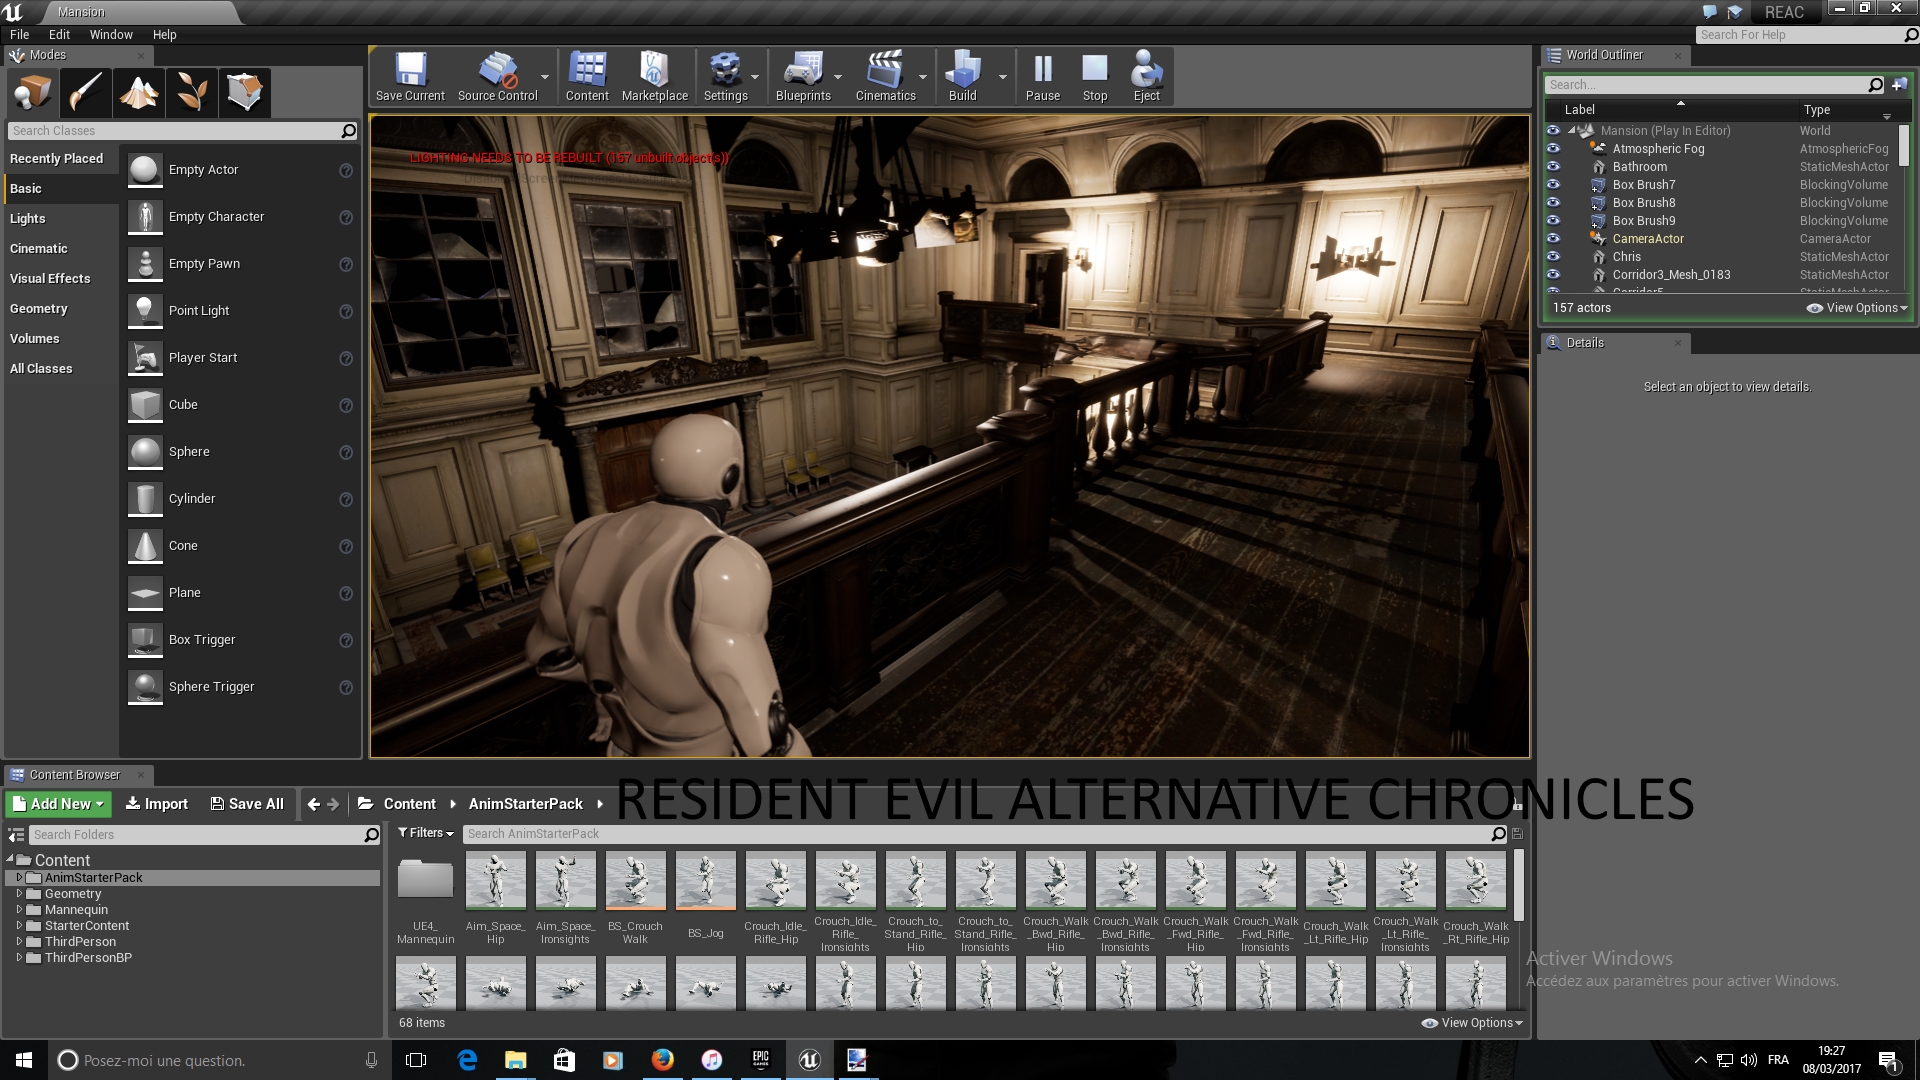The width and height of the screenshot is (1920, 1080).
Task: Open the Cinematics toolbar icon
Action: pos(885,77)
